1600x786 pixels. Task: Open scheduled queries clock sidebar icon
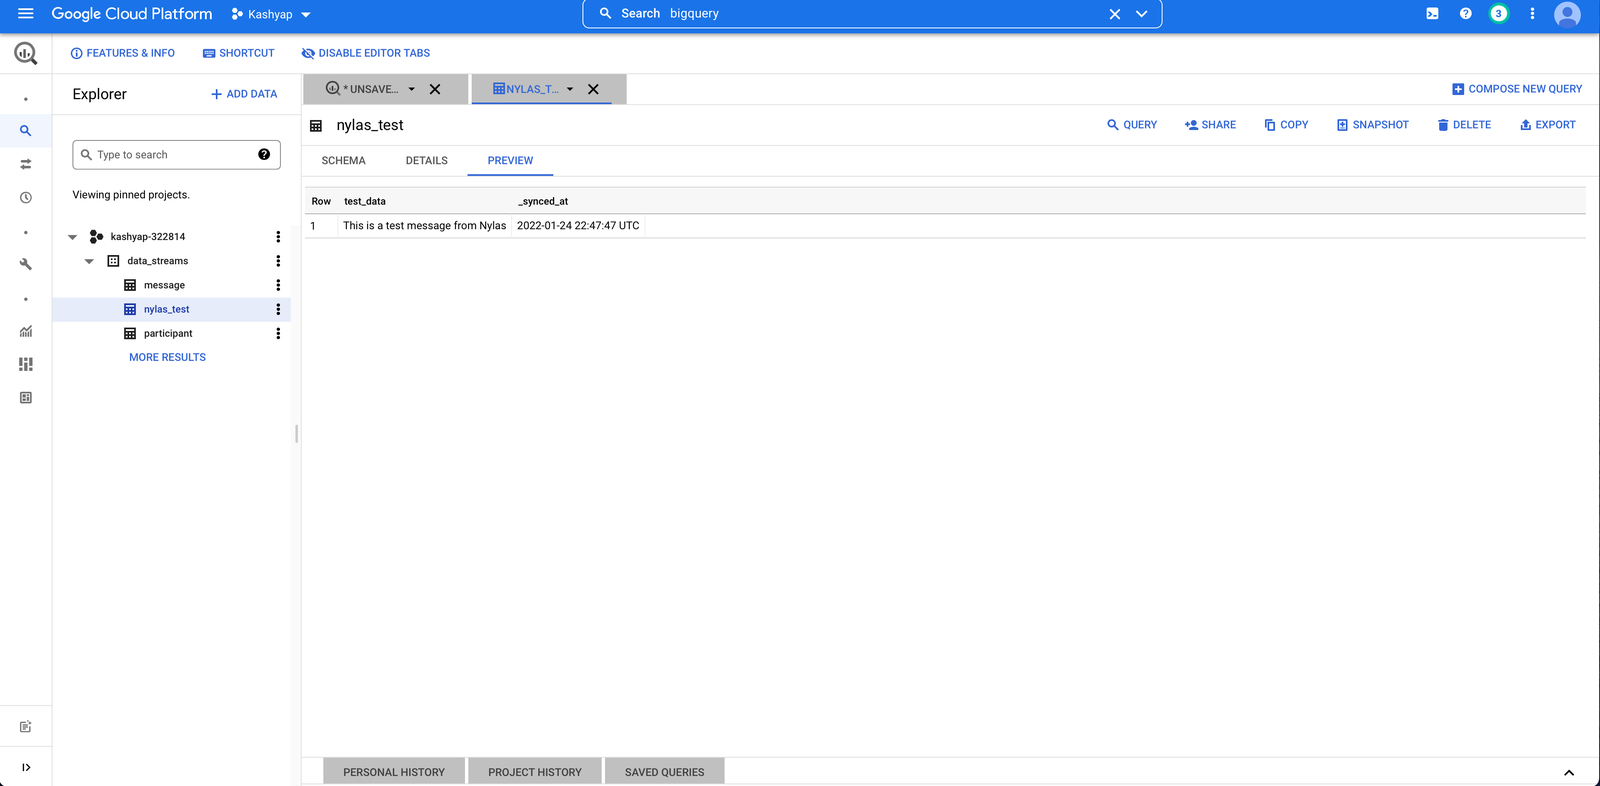click(x=26, y=198)
